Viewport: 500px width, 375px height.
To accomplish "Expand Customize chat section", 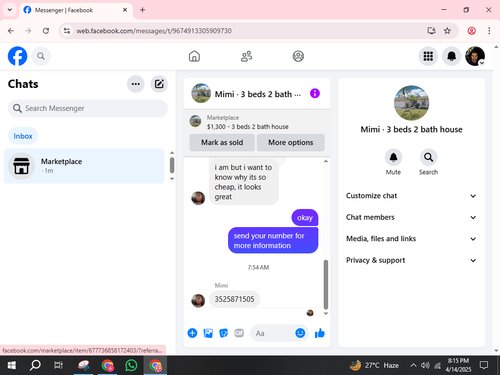I will pyautogui.click(x=411, y=196).
